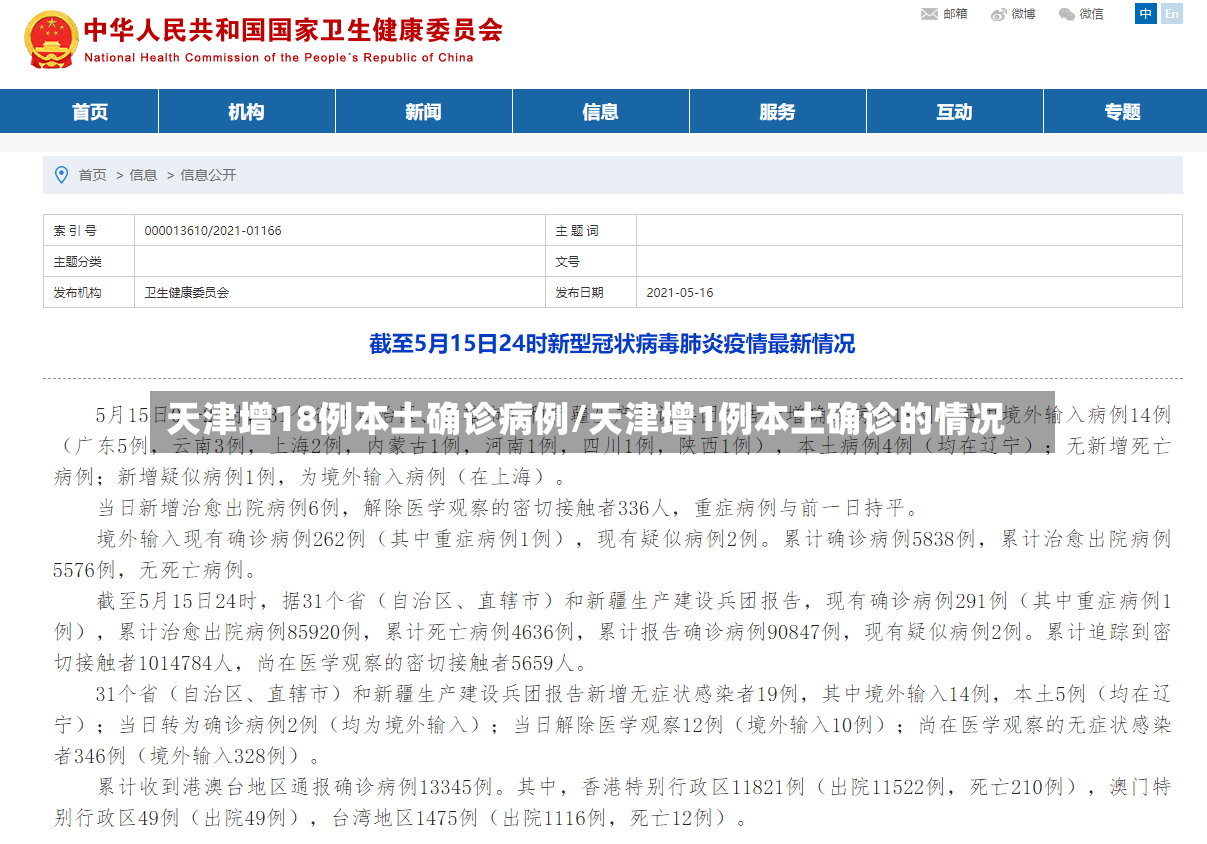Open the 新闻 navigation tab
Screen dimensions: 1207x844
pyautogui.click(x=423, y=111)
